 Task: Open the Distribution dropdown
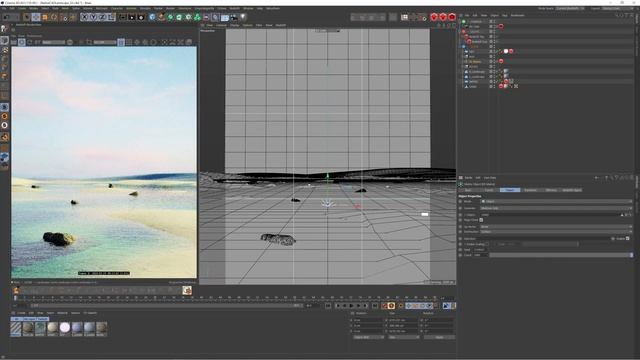pyautogui.click(x=556, y=232)
